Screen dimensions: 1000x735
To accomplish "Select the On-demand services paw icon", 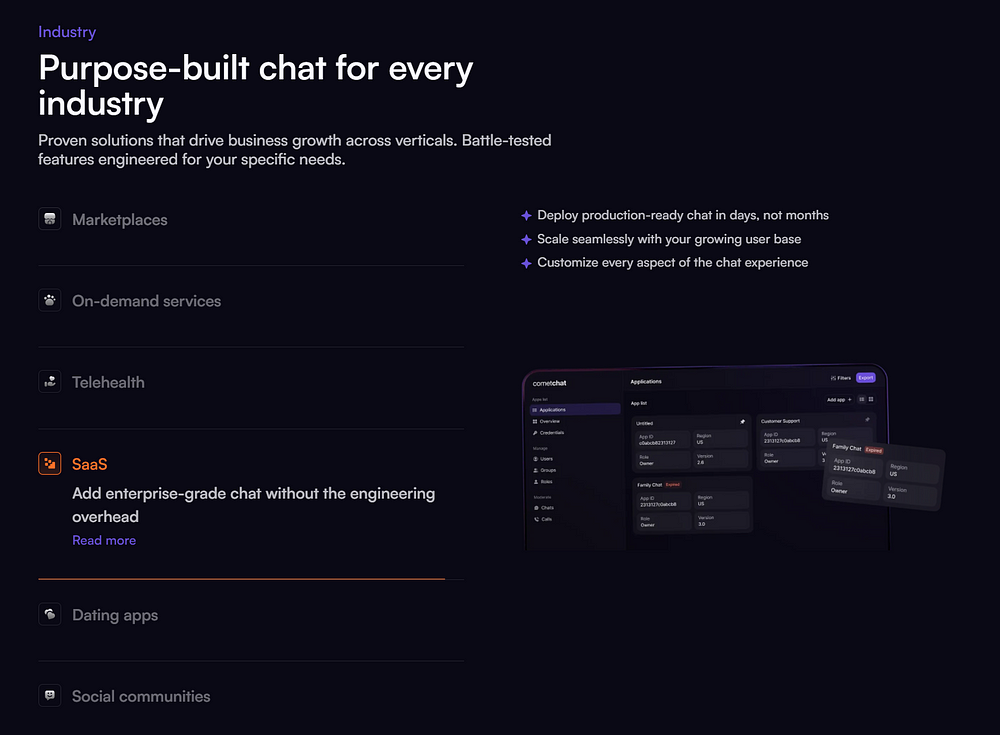I will pos(50,301).
